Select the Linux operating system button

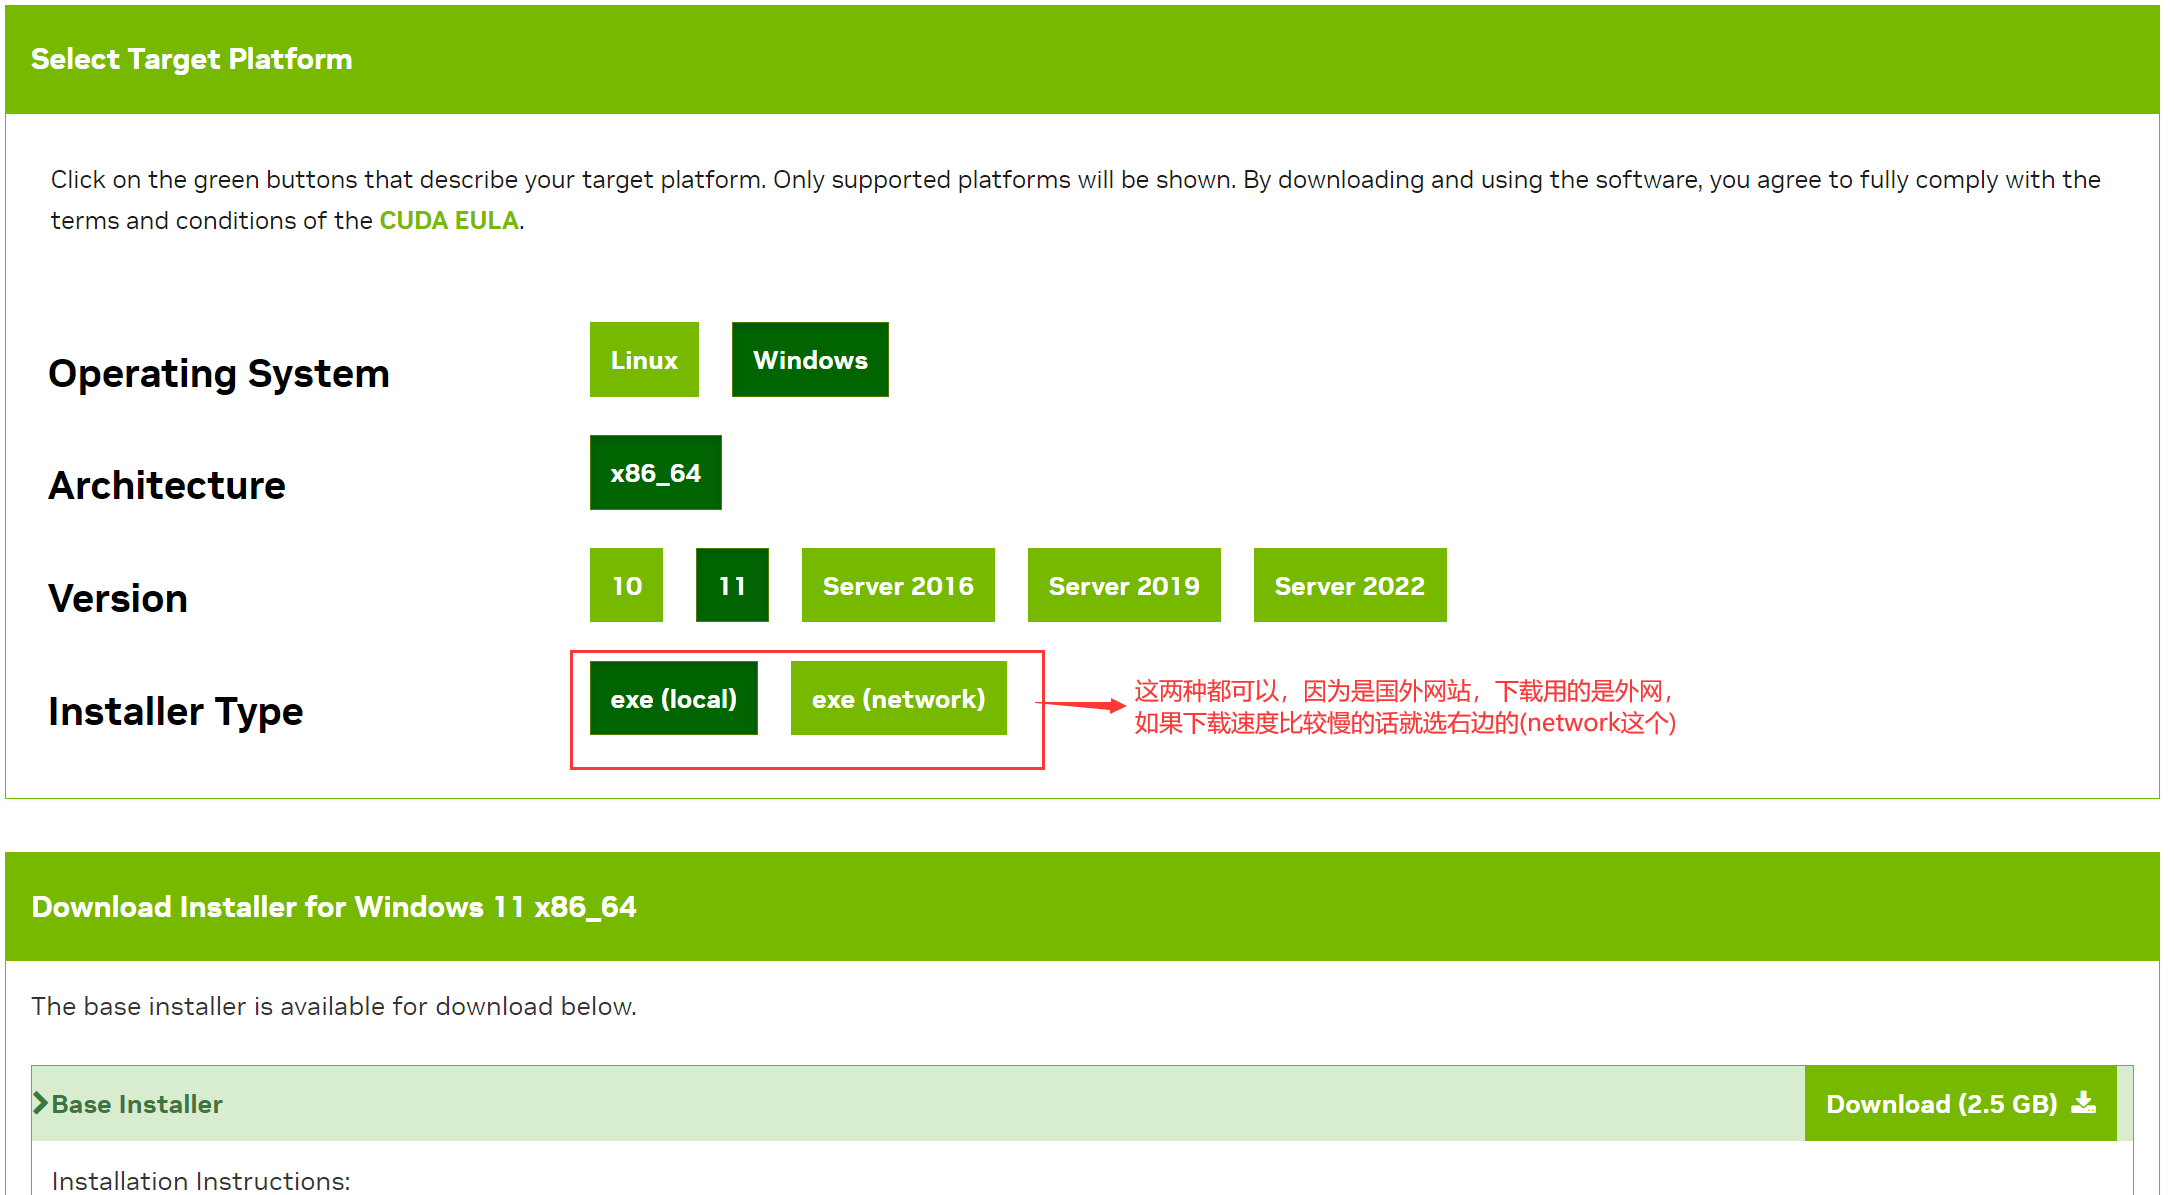click(x=643, y=359)
